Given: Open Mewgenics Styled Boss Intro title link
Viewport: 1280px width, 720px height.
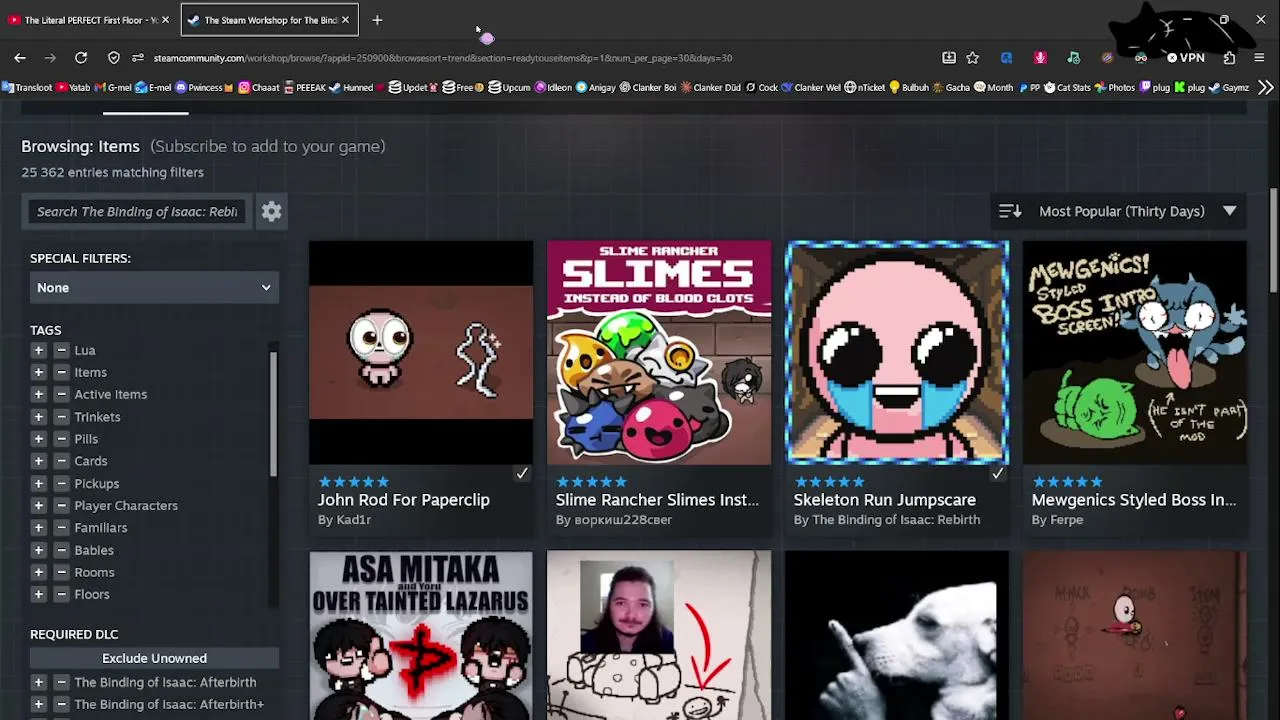Looking at the screenshot, I should pos(1133,500).
